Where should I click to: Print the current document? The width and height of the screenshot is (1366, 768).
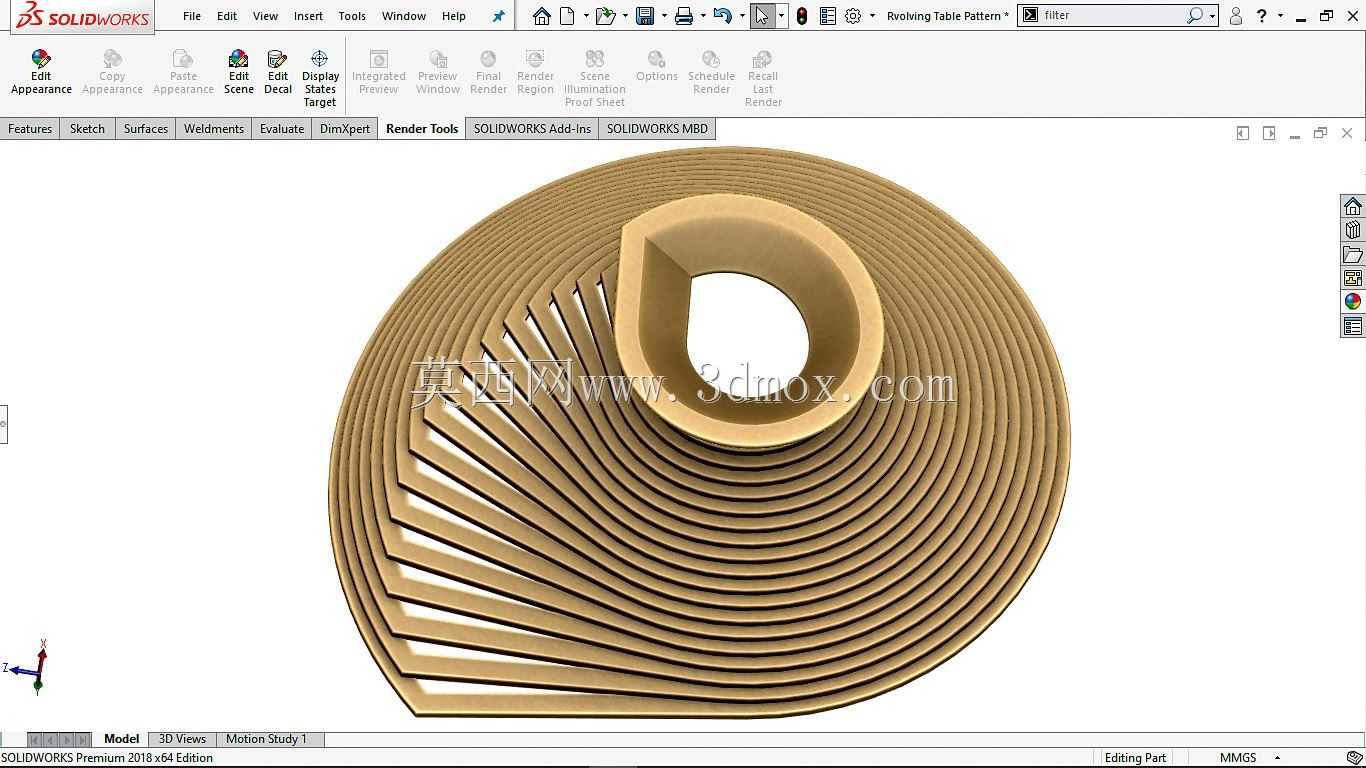tap(684, 16)
